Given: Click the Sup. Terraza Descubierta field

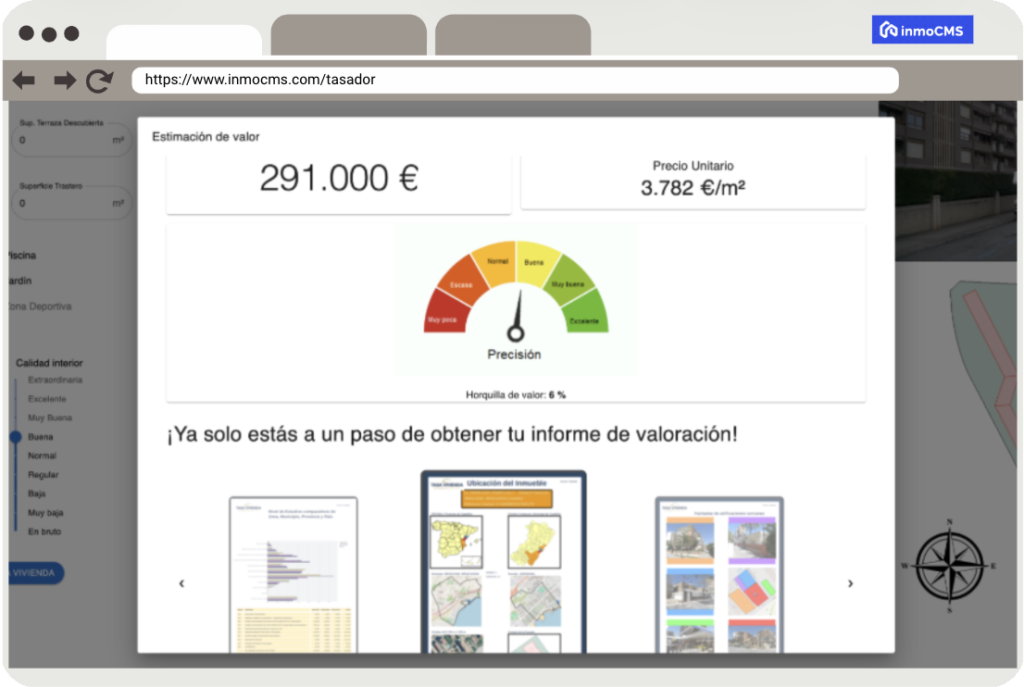Looking at the screenshot, I should point(70,139).
